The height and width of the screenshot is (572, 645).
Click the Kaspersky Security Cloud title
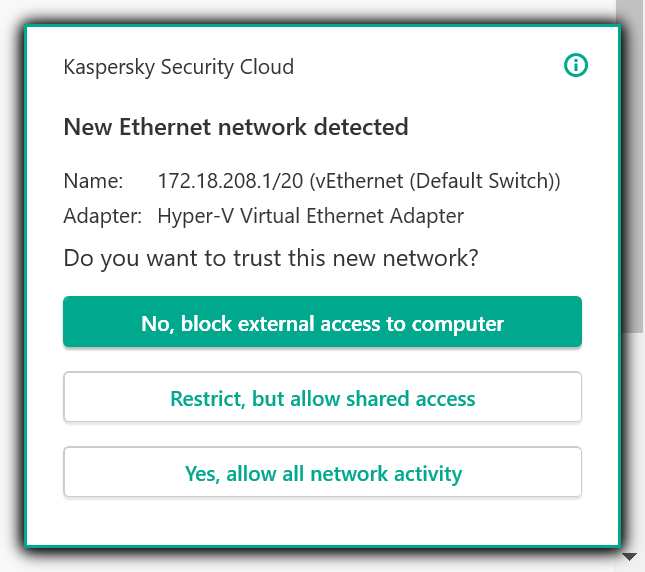point(178,68)
